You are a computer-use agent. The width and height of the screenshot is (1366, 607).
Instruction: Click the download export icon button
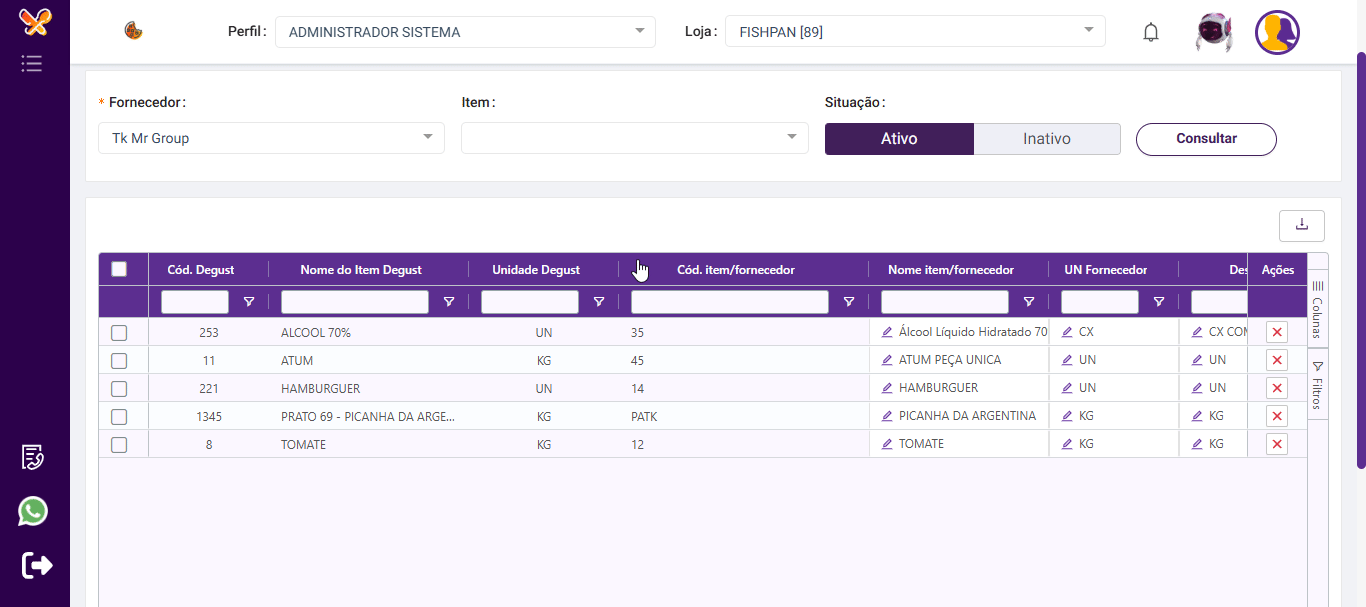(x=1301, y=226)
